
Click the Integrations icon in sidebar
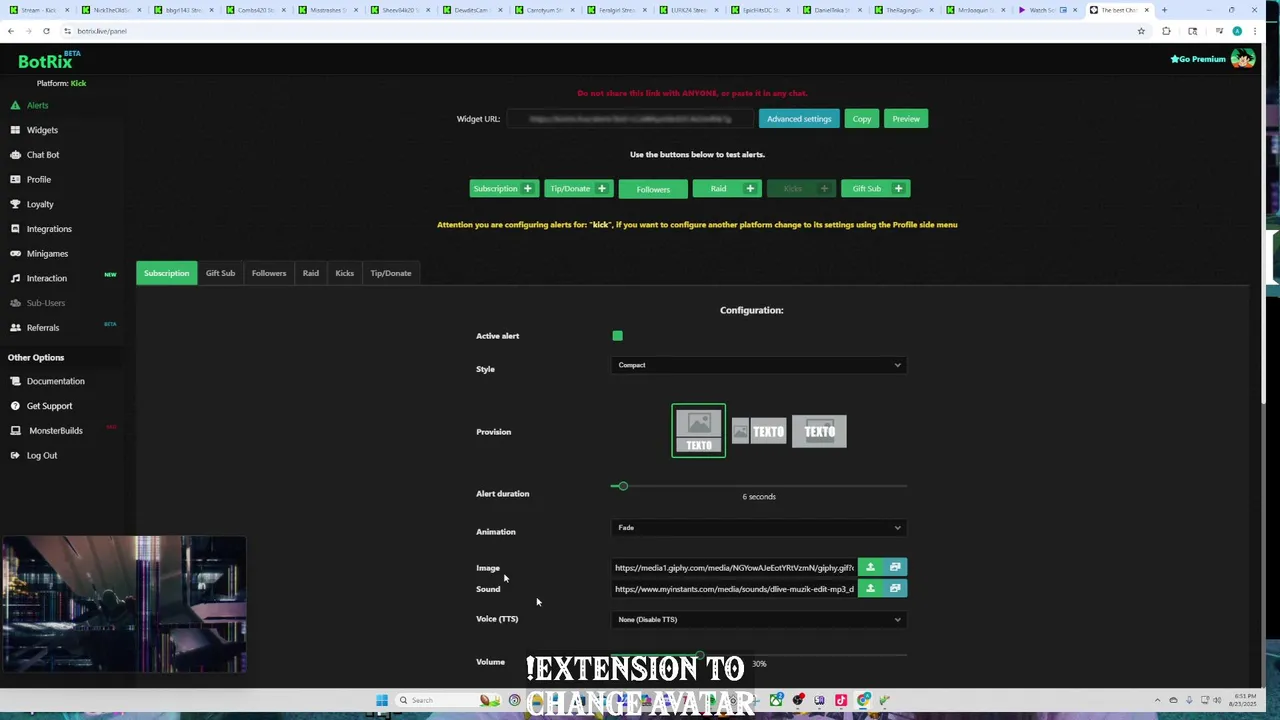coord(15,229)
